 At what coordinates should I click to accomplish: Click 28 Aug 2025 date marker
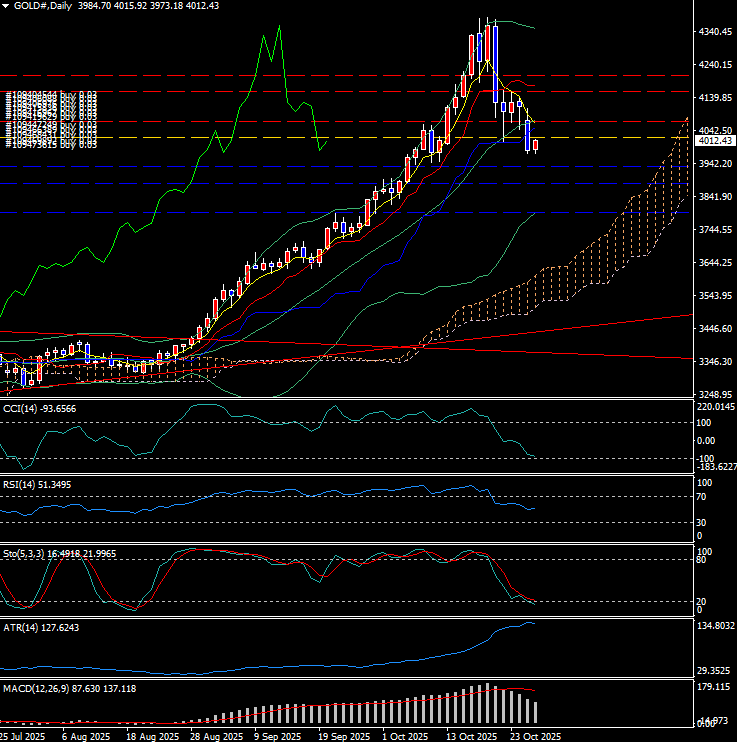coord(215,736)
